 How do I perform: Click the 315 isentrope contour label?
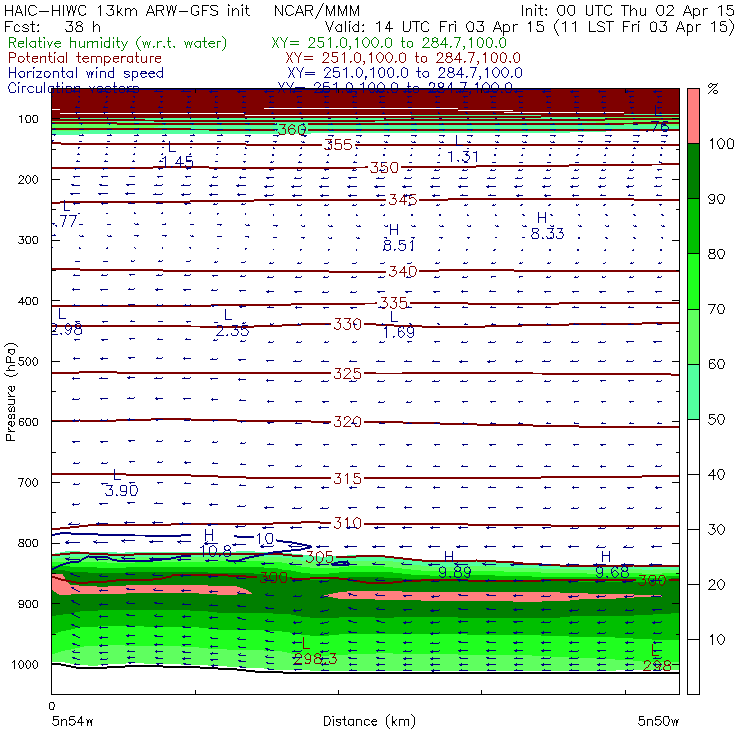(x=348, y=479)
